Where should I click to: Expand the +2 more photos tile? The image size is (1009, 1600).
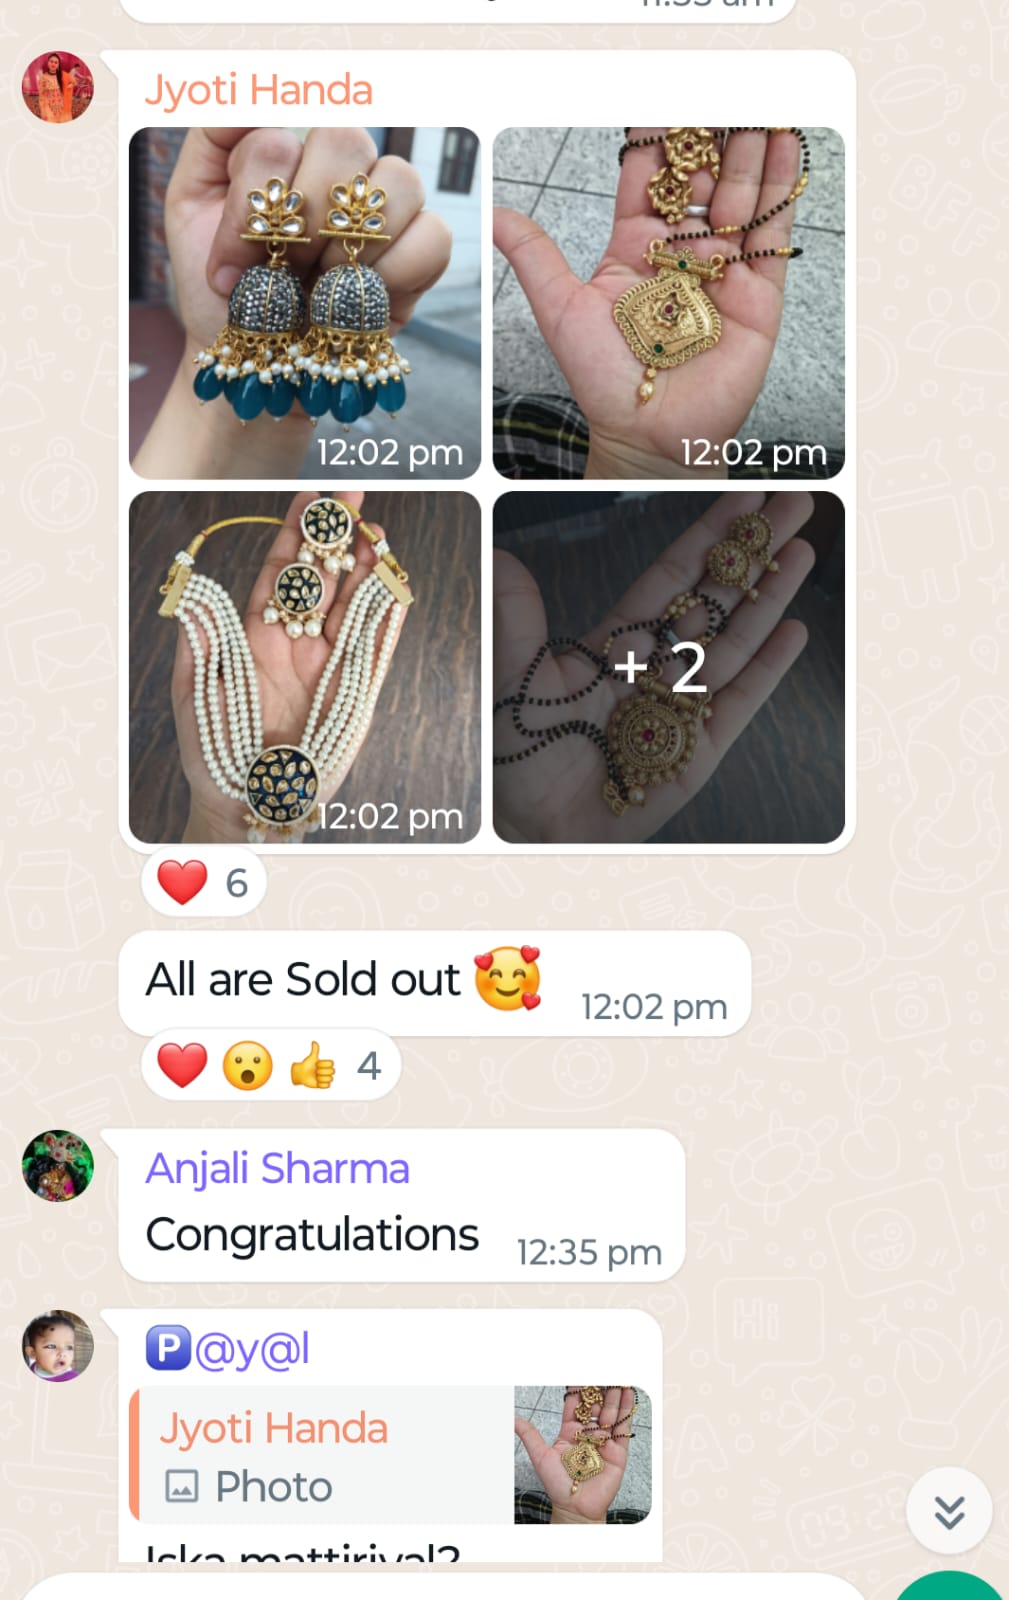click(x=669, y=667)
